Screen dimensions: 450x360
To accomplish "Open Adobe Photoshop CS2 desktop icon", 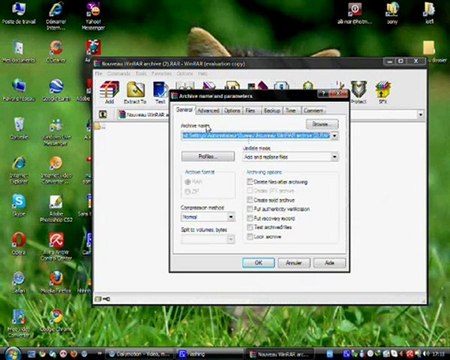I will coord(56,209).
